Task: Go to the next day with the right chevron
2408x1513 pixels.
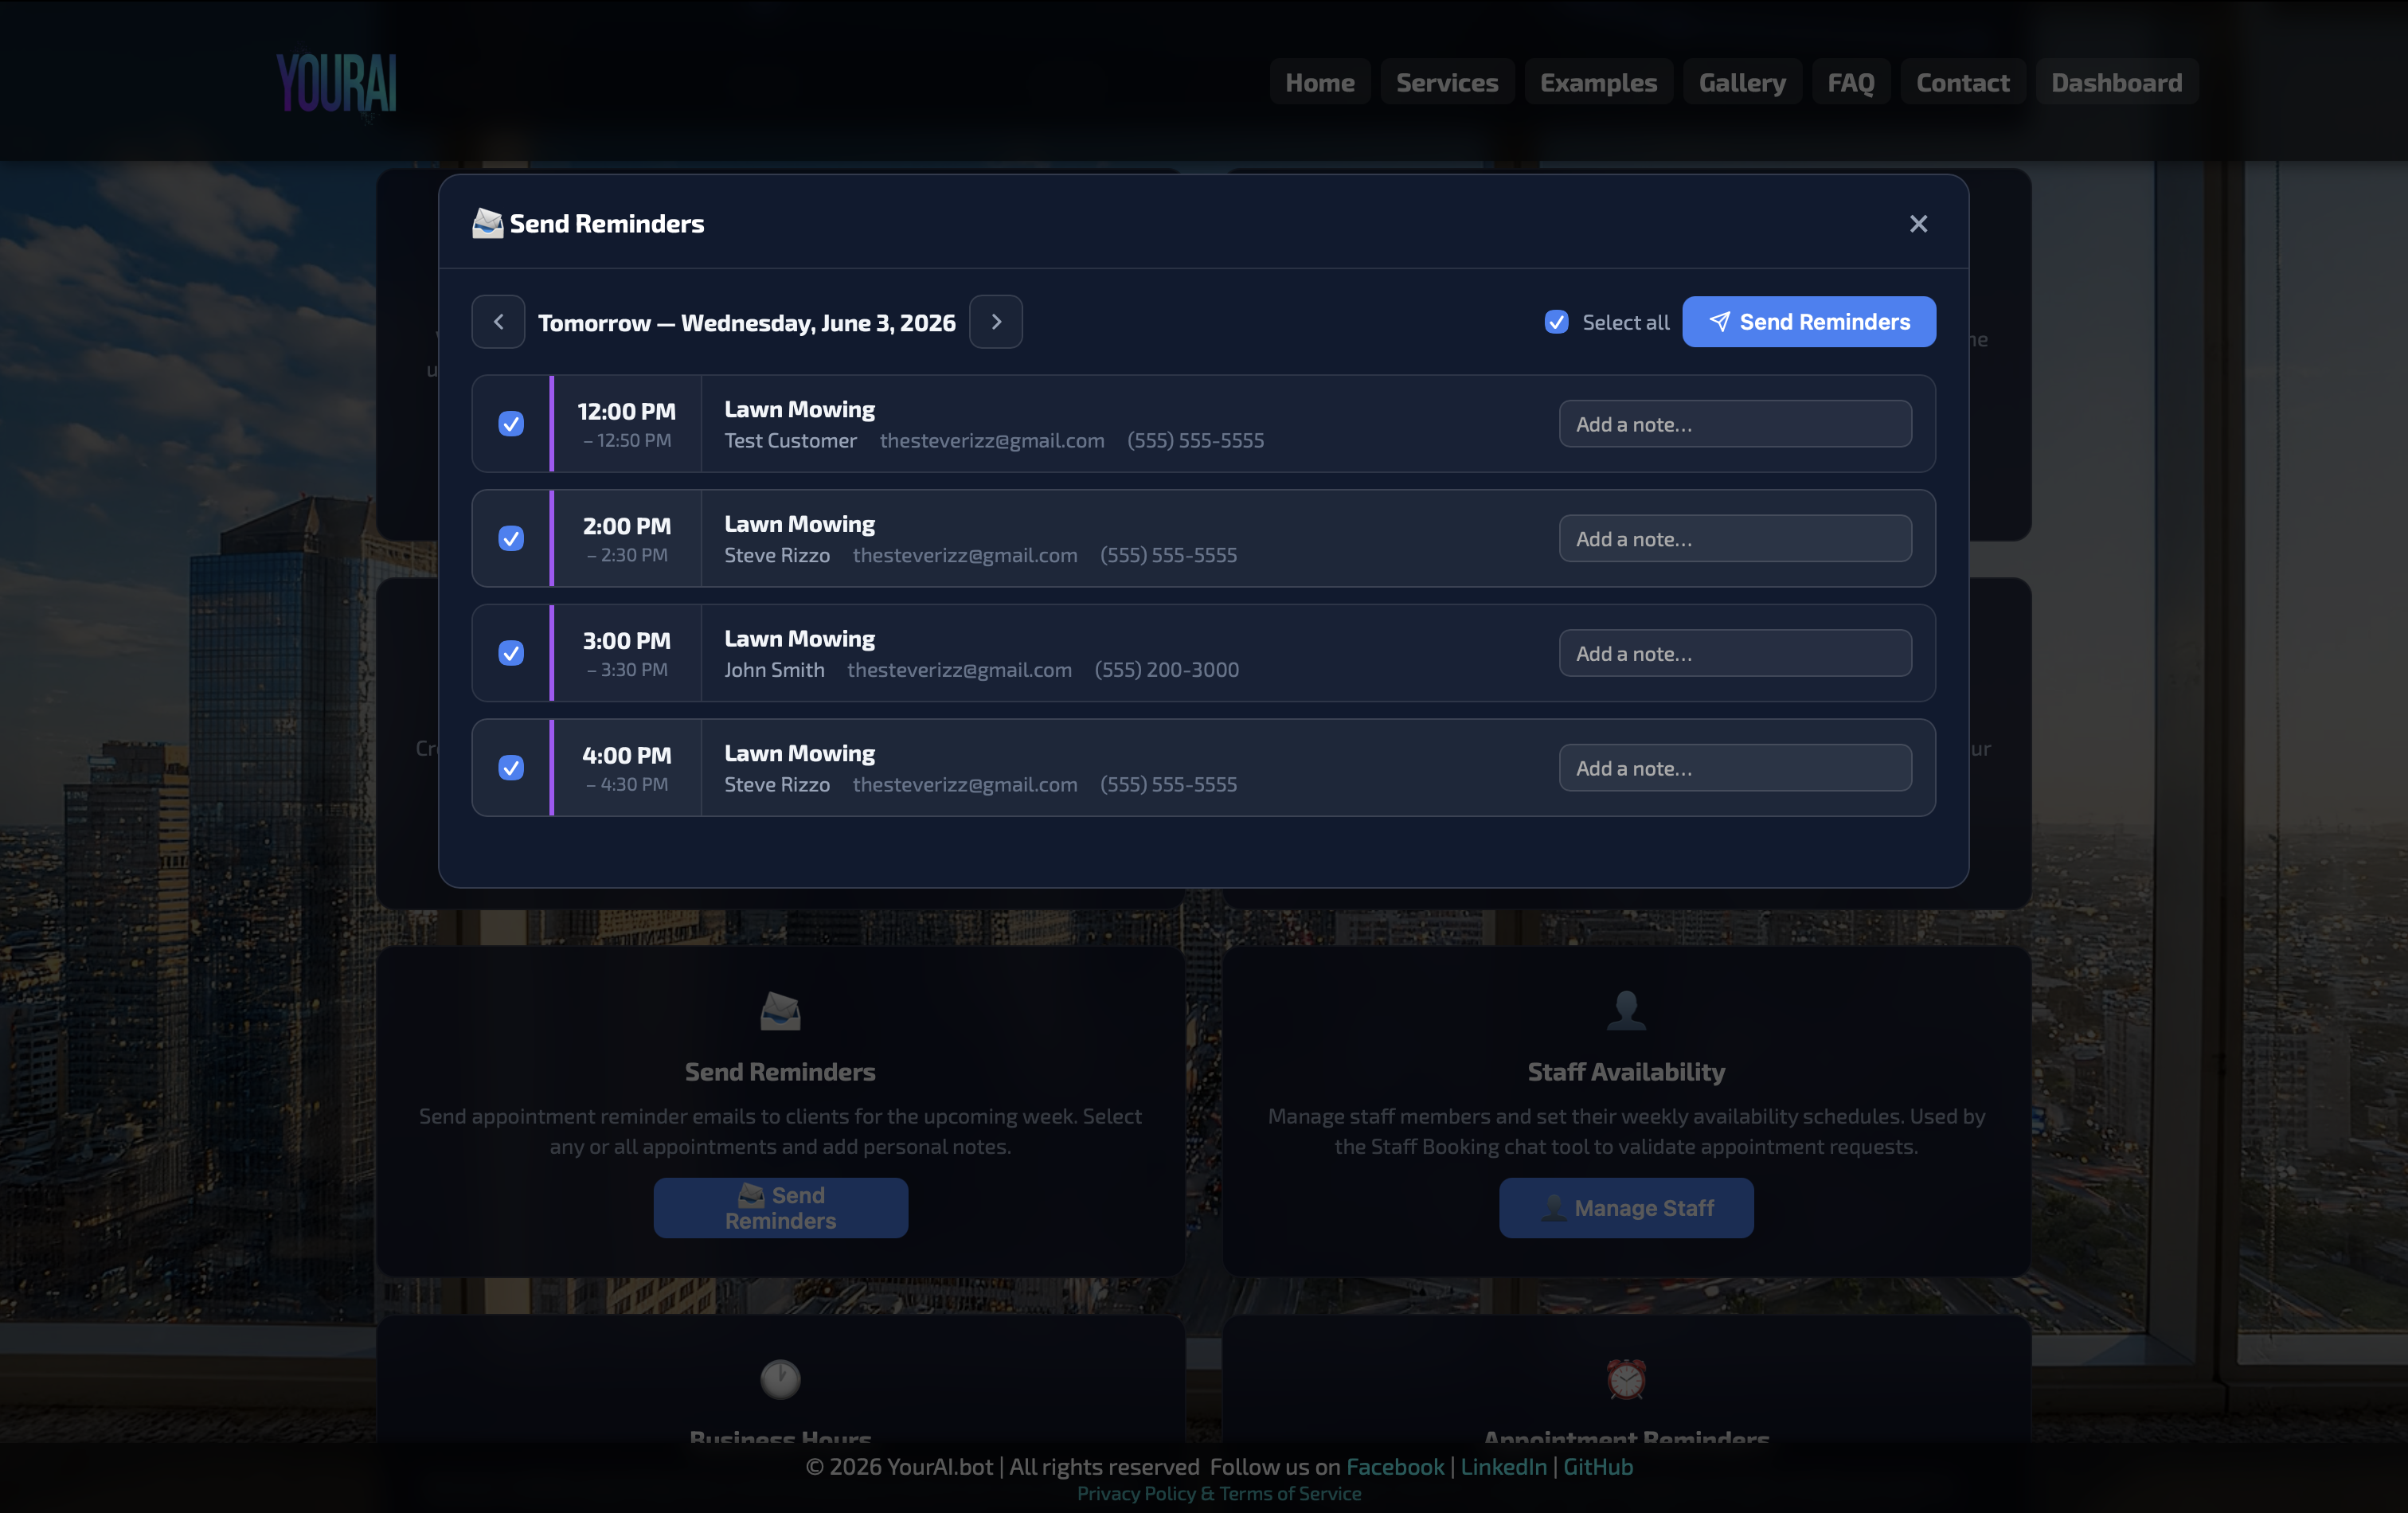Action: pos(995,322)
